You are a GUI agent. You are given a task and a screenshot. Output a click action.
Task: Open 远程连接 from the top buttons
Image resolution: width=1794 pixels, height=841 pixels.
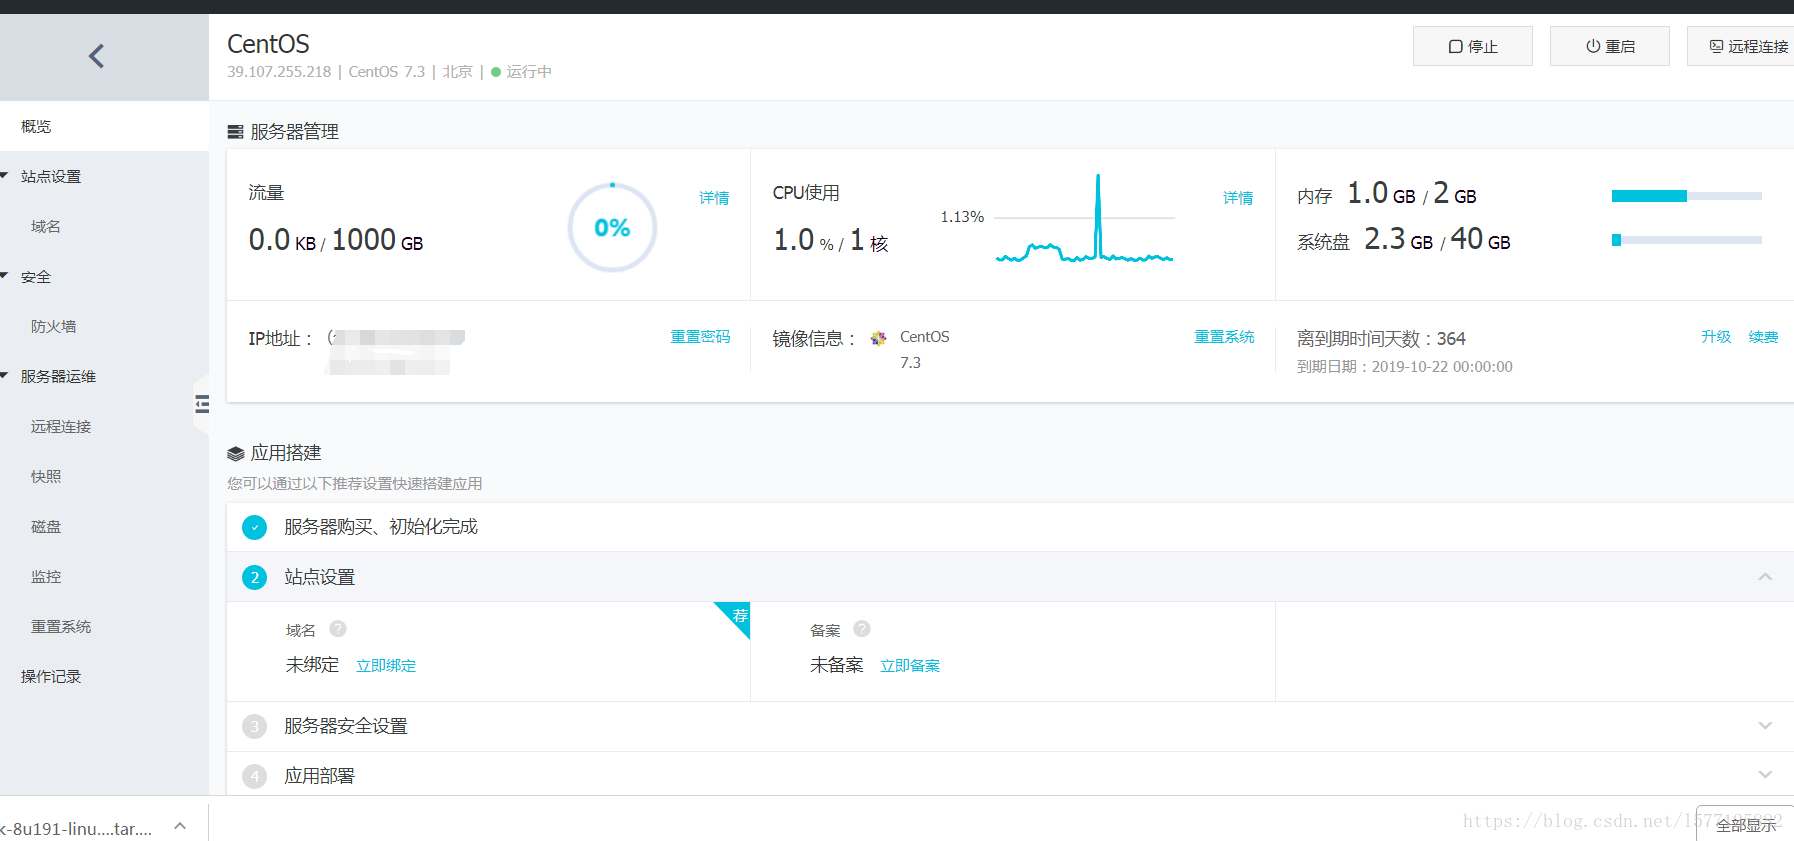click(x=1741, y=46)
